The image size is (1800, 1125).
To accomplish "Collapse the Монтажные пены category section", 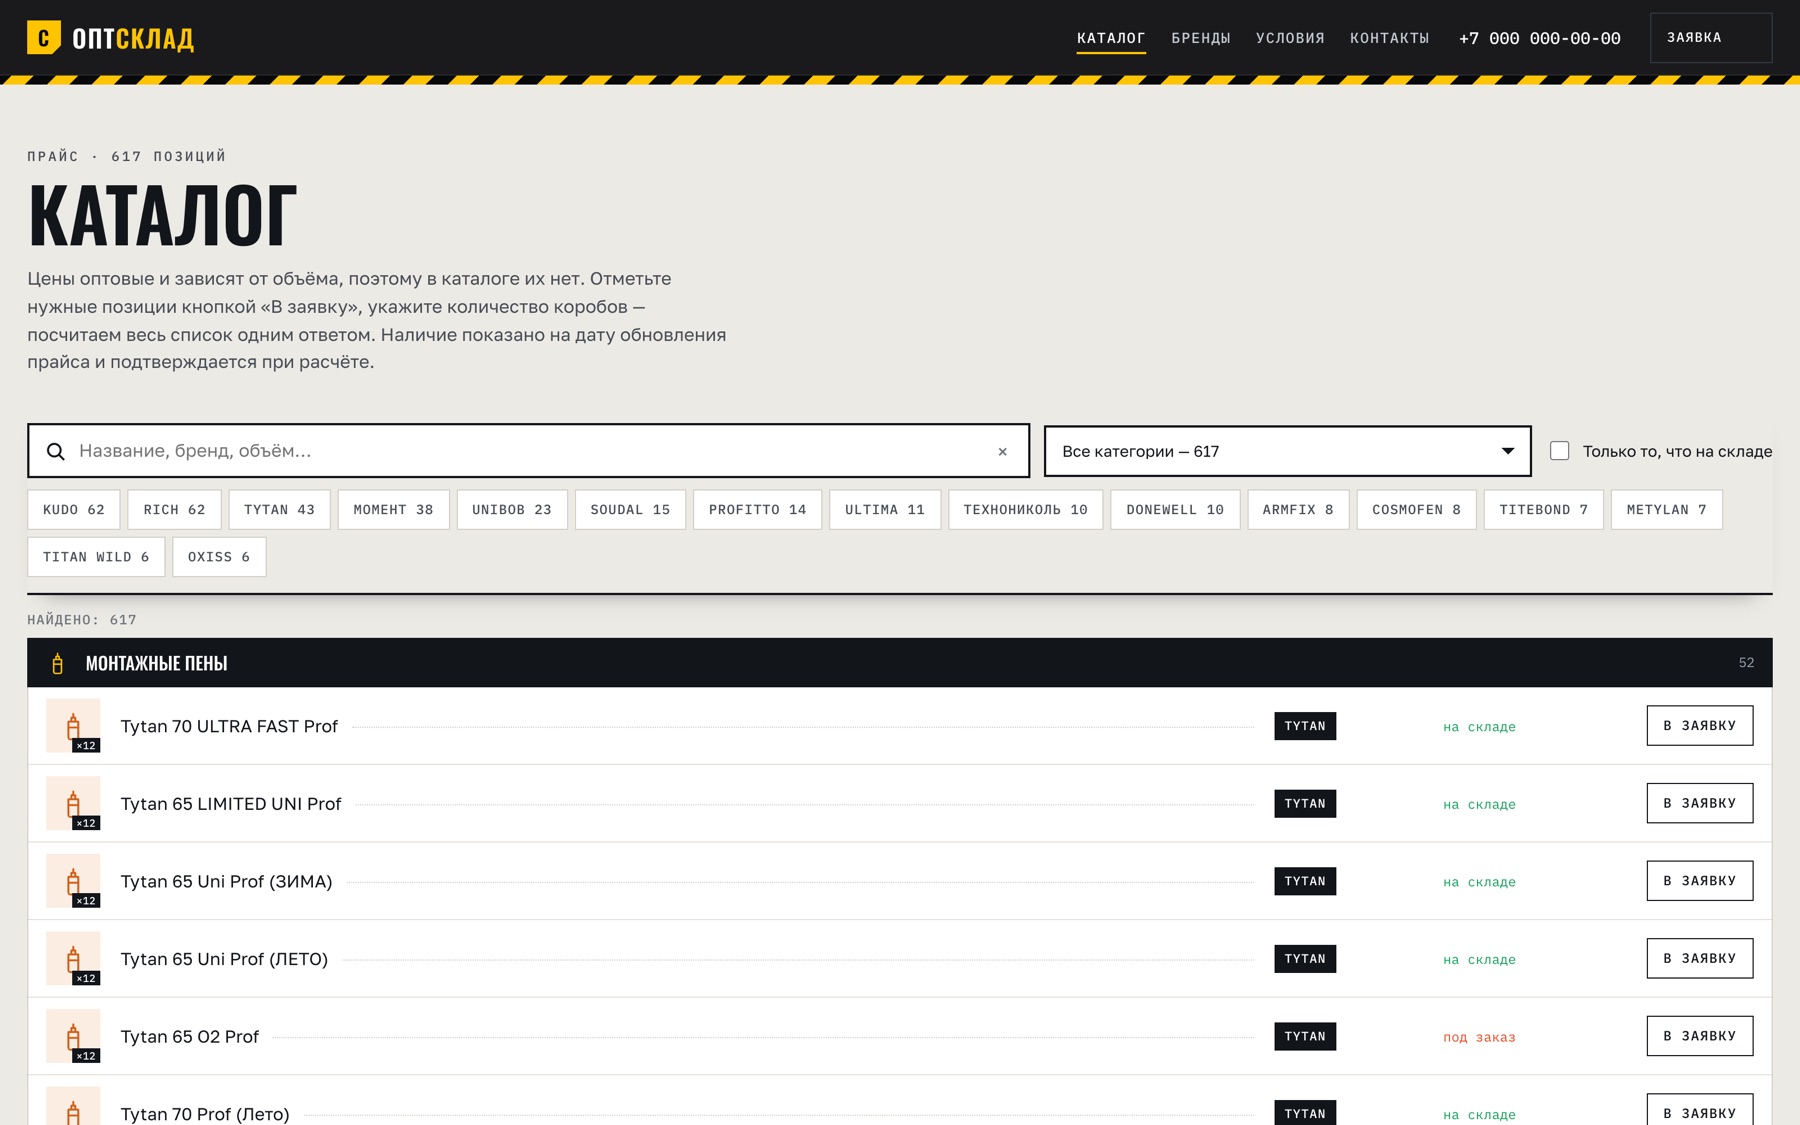I will click(900, 663).
